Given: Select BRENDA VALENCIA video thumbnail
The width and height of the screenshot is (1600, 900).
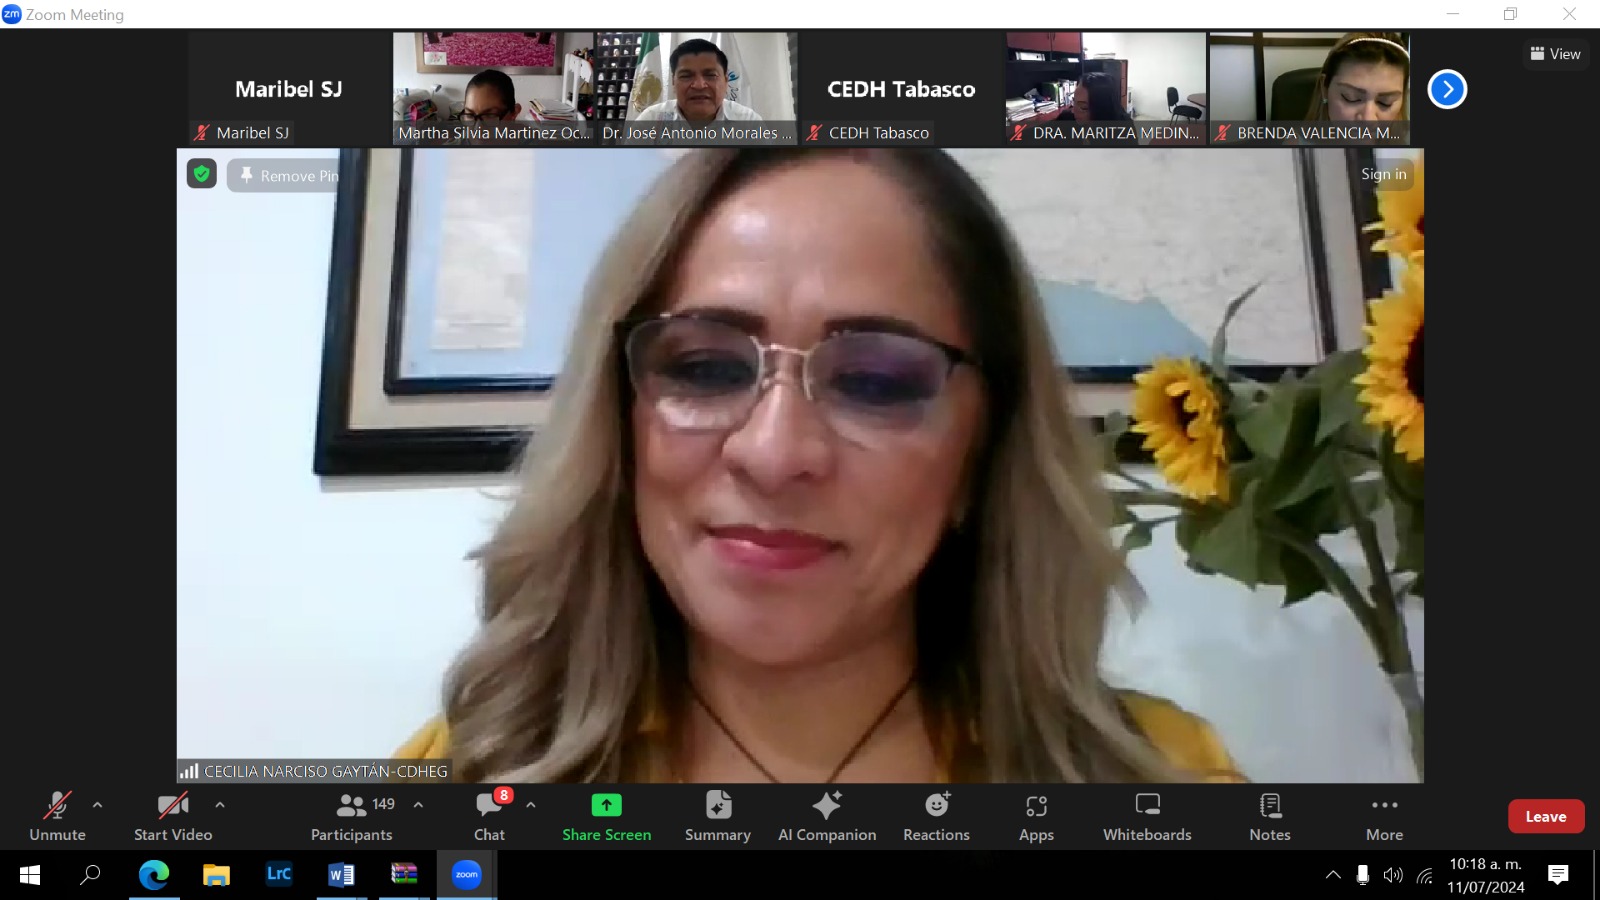Looking at the screenshot, I should pyautogui.click(x=1310, y=89).
